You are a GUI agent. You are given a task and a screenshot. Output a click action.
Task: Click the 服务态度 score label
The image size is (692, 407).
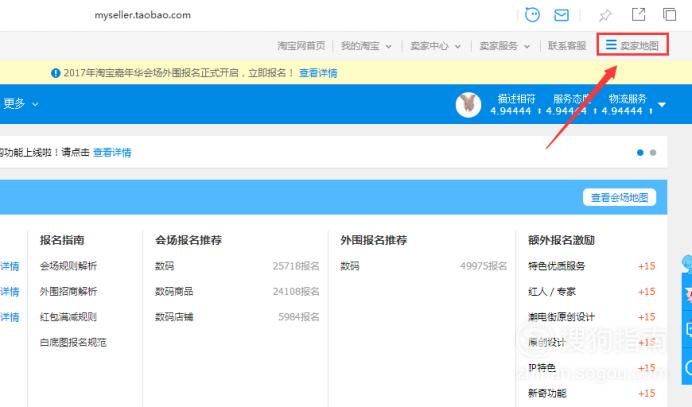(572, 99)
